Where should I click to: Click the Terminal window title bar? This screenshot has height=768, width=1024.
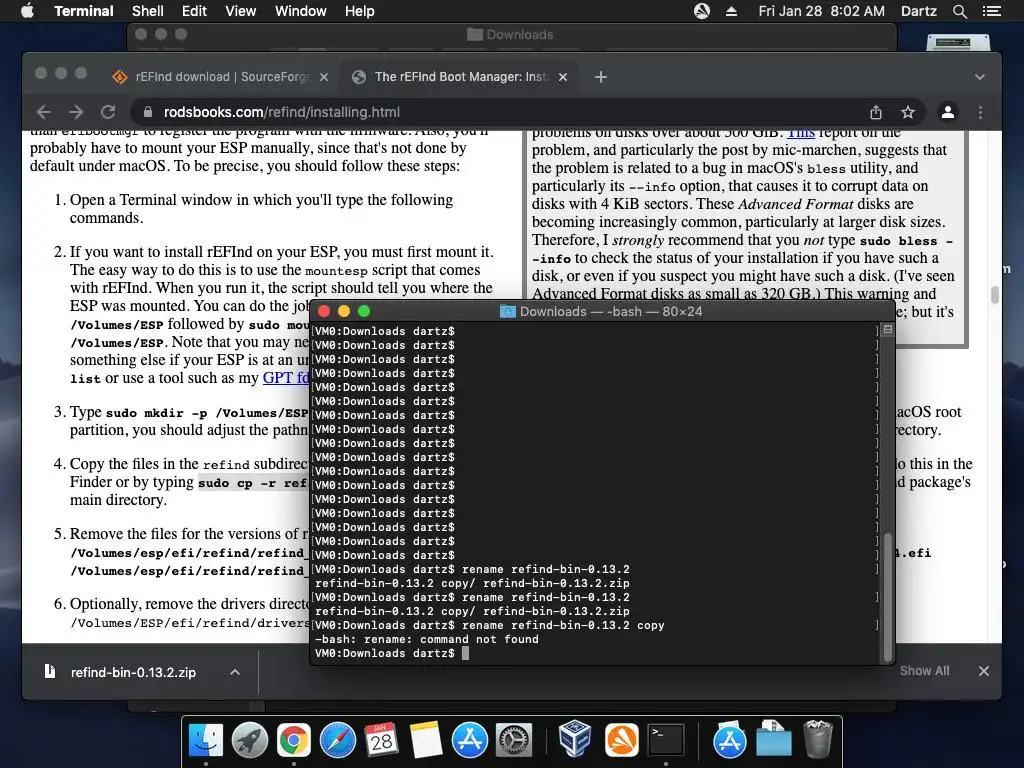(601, 312)
